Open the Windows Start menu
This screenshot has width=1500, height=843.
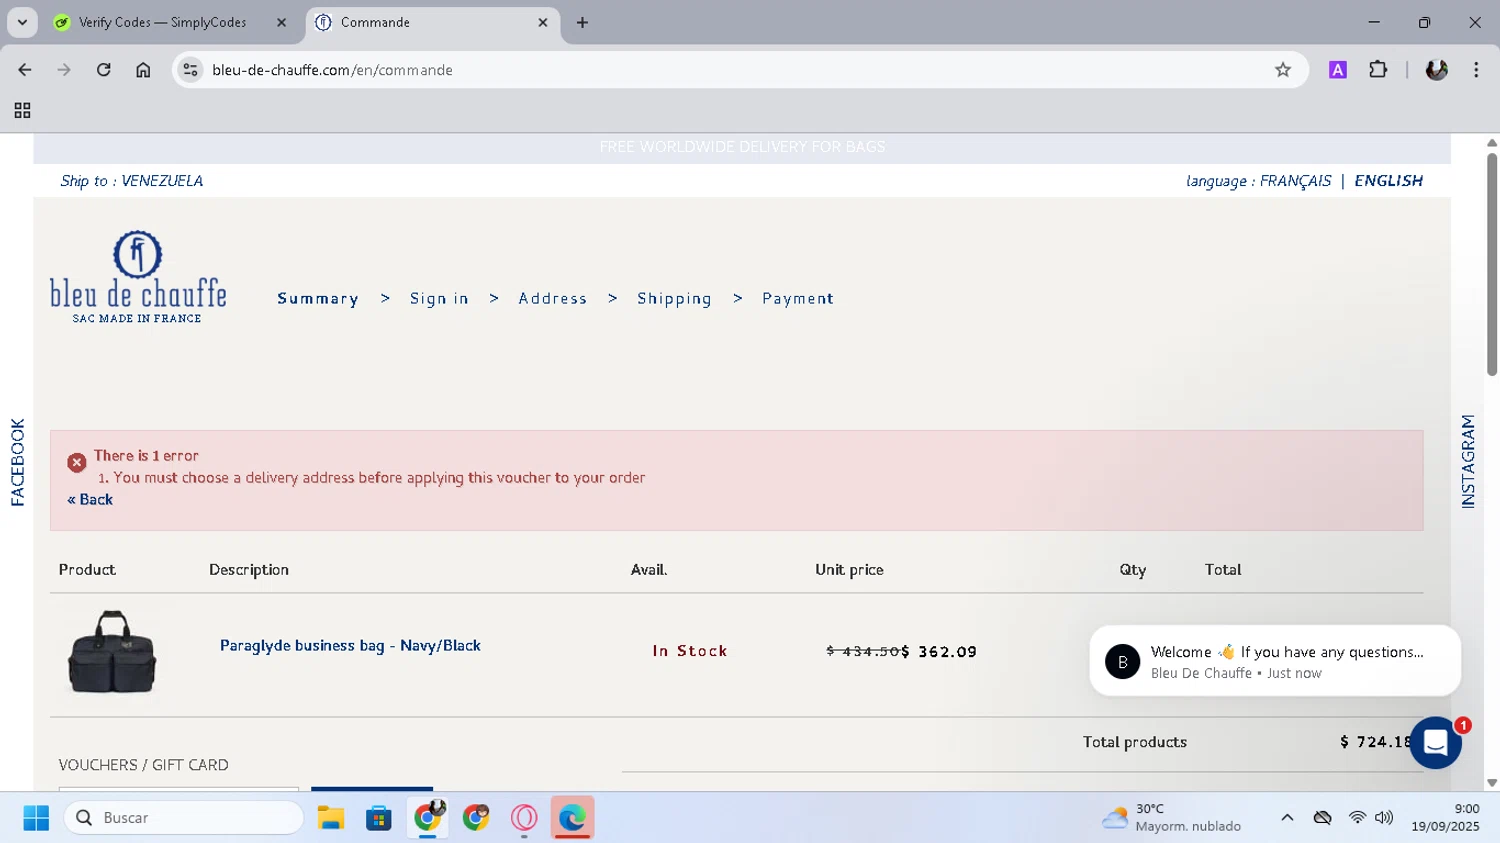pyautogui.click(x=36, y=818)
